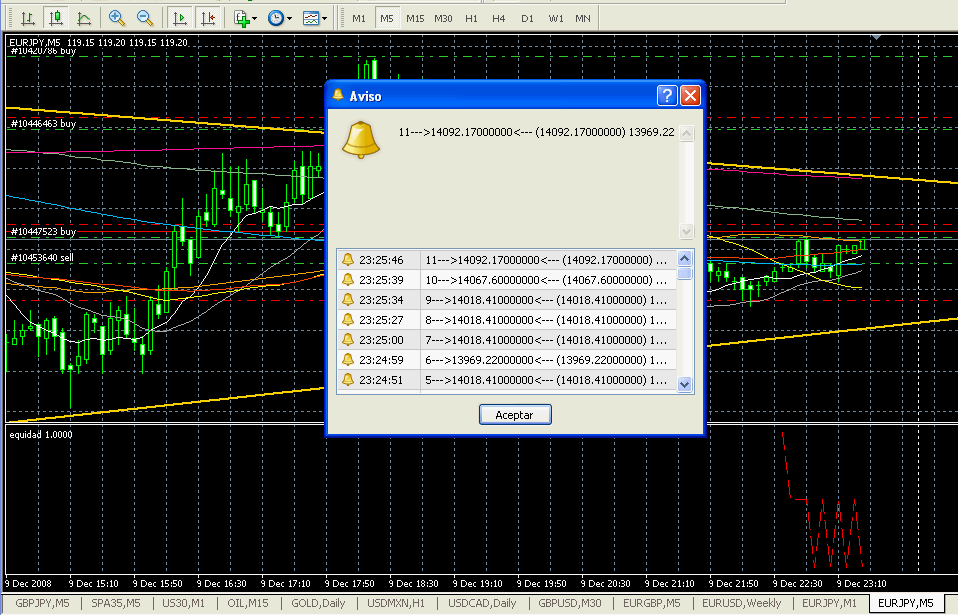Click the active EURJPY,M5 chart tab
958x615 pixels.
tap(905, 603)
